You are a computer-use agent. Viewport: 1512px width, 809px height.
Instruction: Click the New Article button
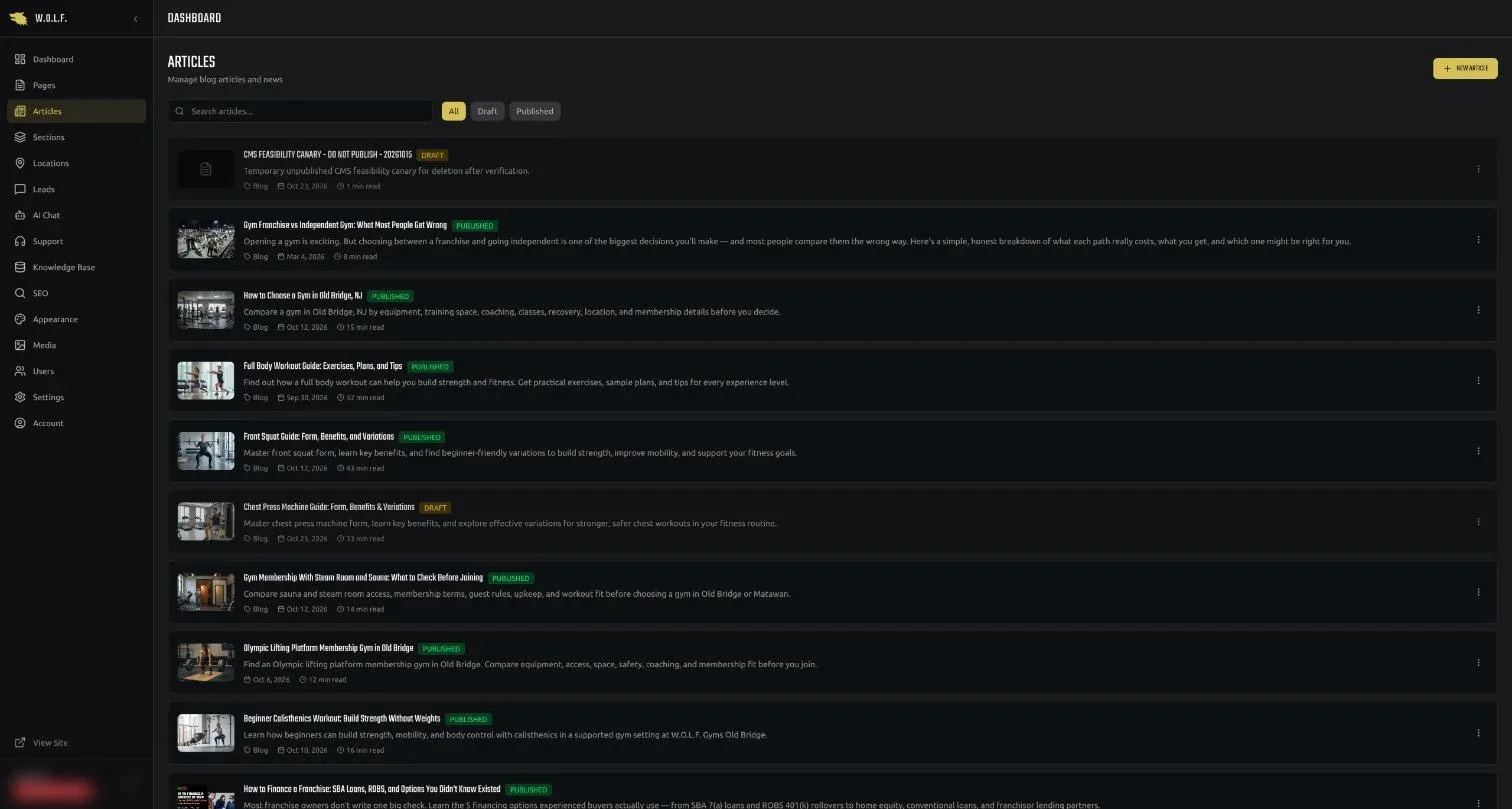click(1465, 68)
